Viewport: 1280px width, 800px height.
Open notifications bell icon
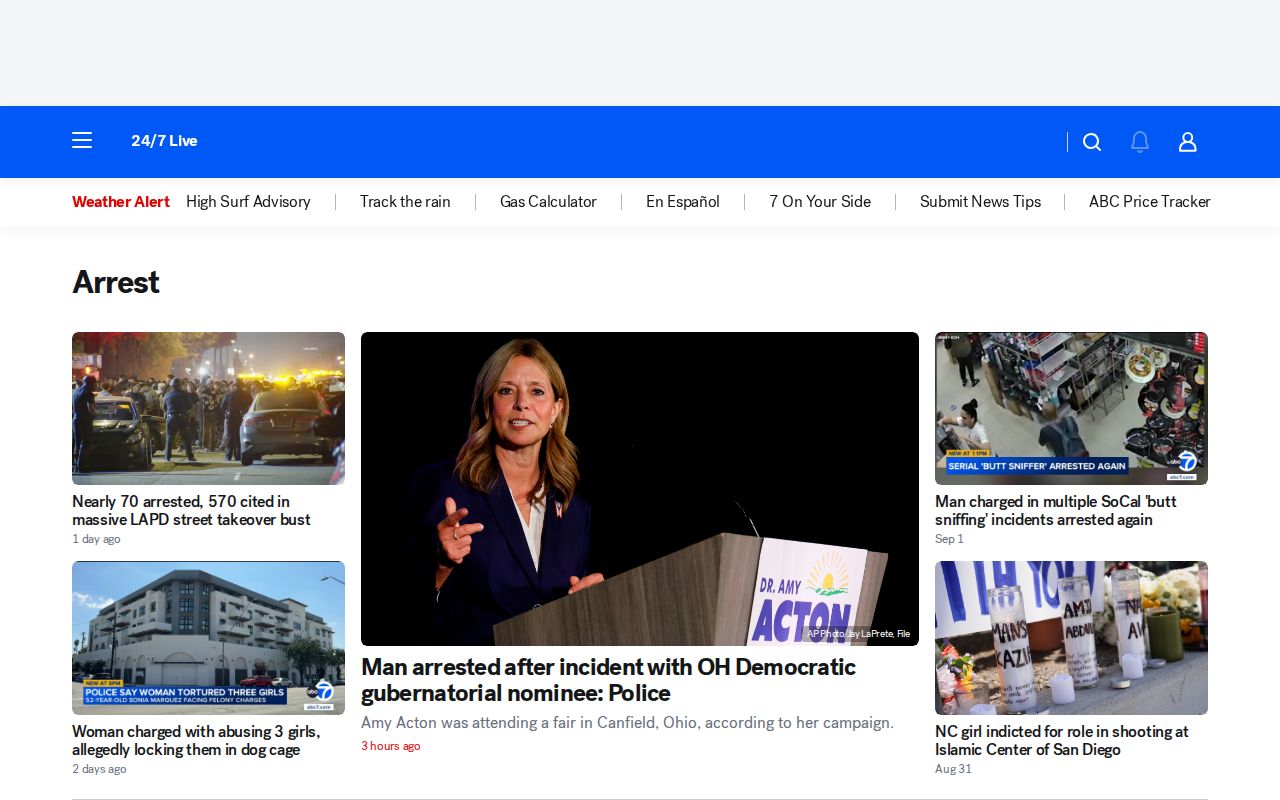[x=1140, y=142]
